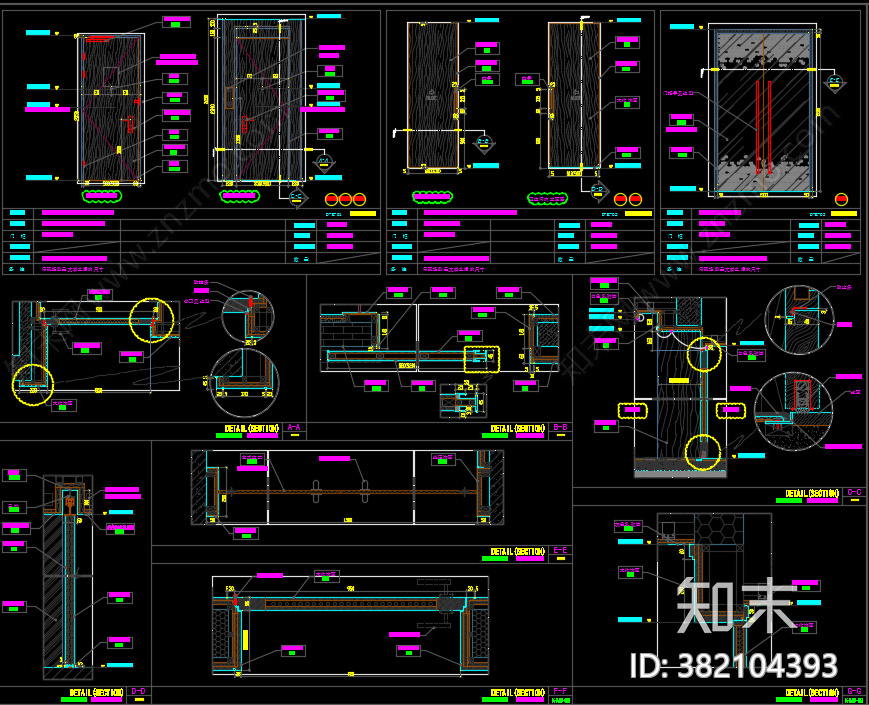Select the C-C section label

click(855, 492)
